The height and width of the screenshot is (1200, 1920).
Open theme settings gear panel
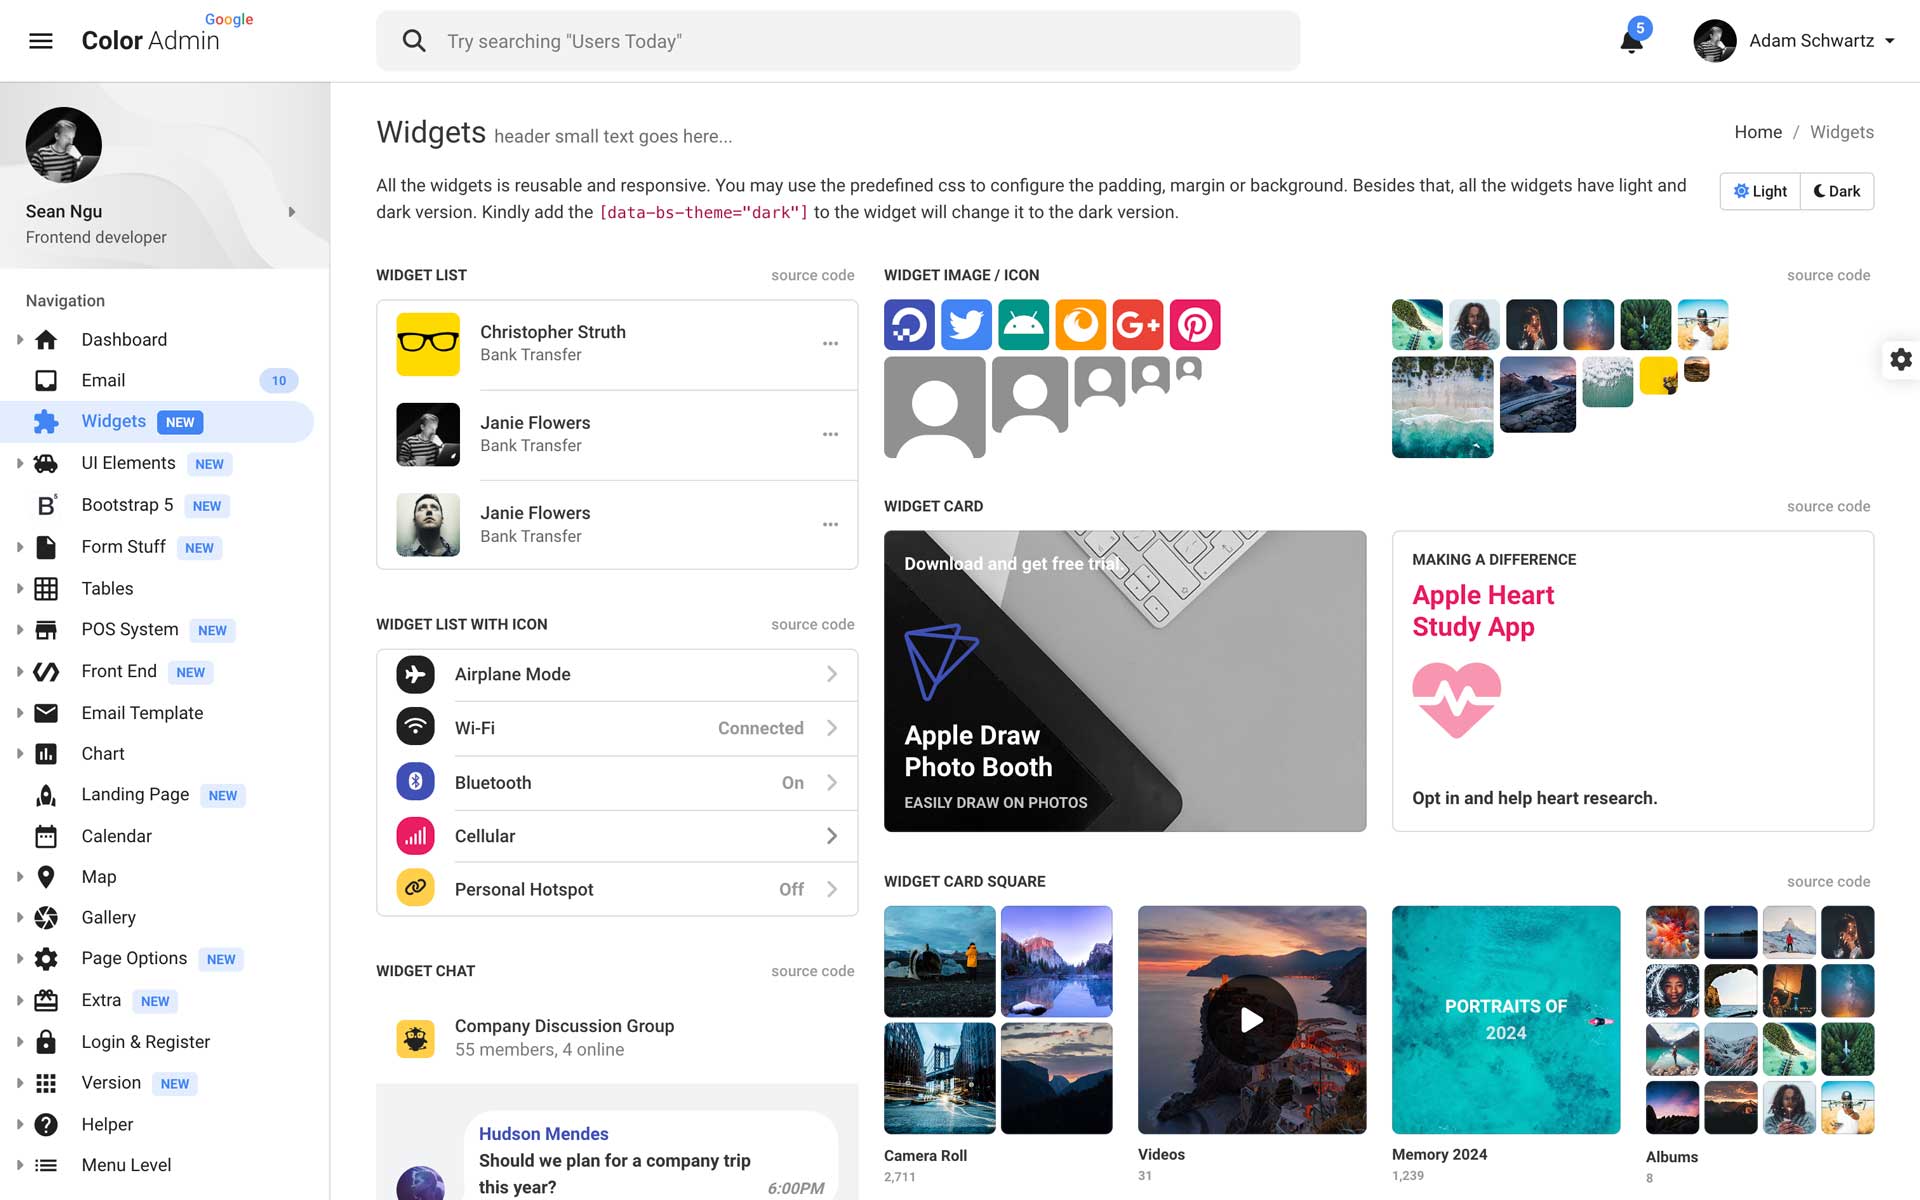(1900, 360)
